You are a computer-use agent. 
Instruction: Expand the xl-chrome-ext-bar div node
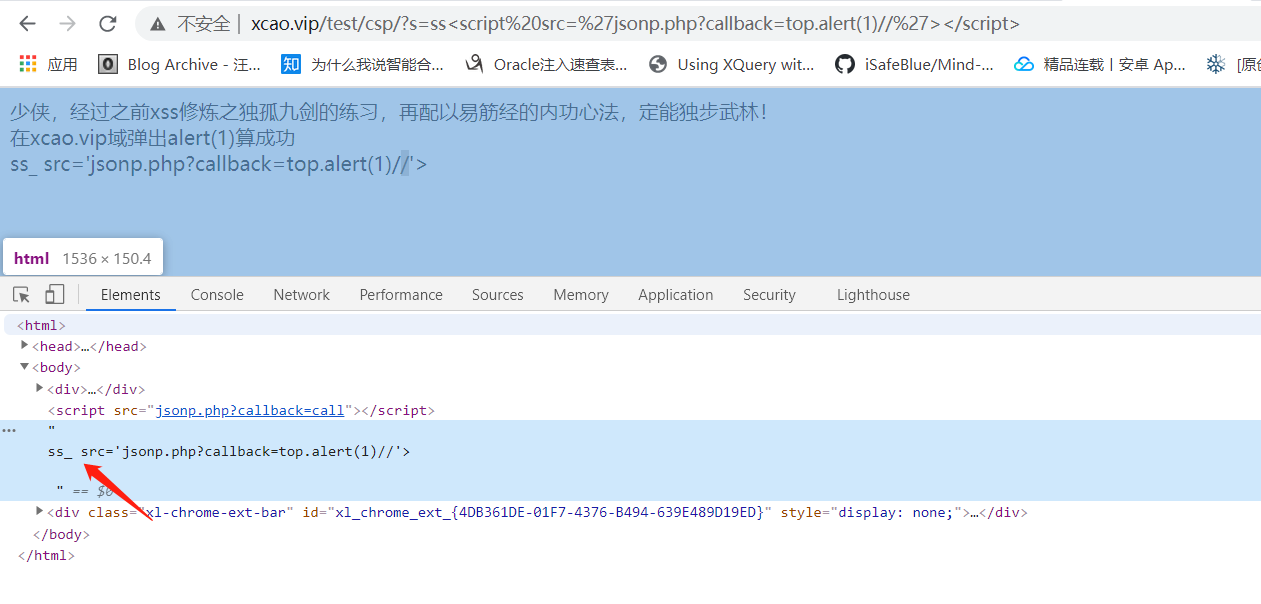tap(40, 511)
